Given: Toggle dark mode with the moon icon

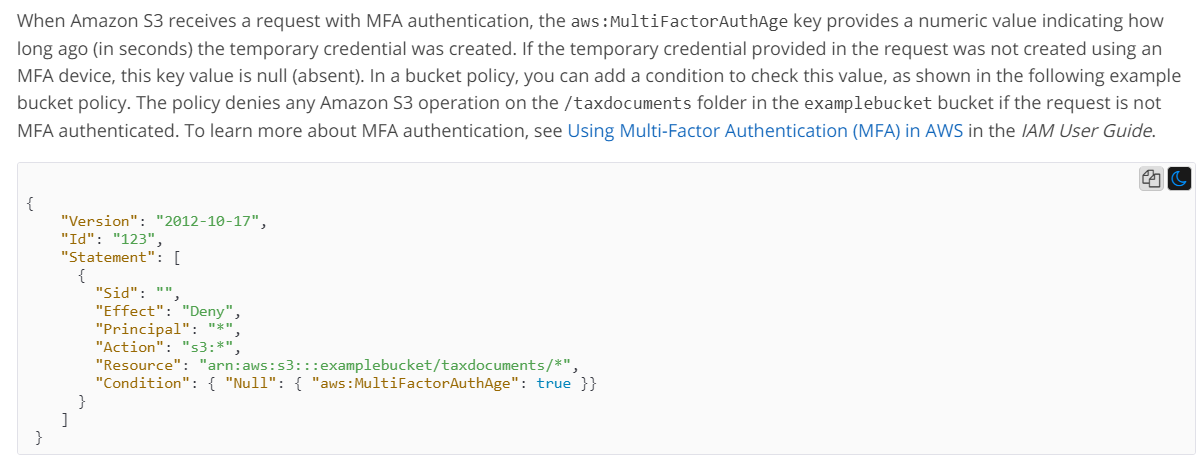Looking at the screenshot, I should click(x=1179, y=179).
